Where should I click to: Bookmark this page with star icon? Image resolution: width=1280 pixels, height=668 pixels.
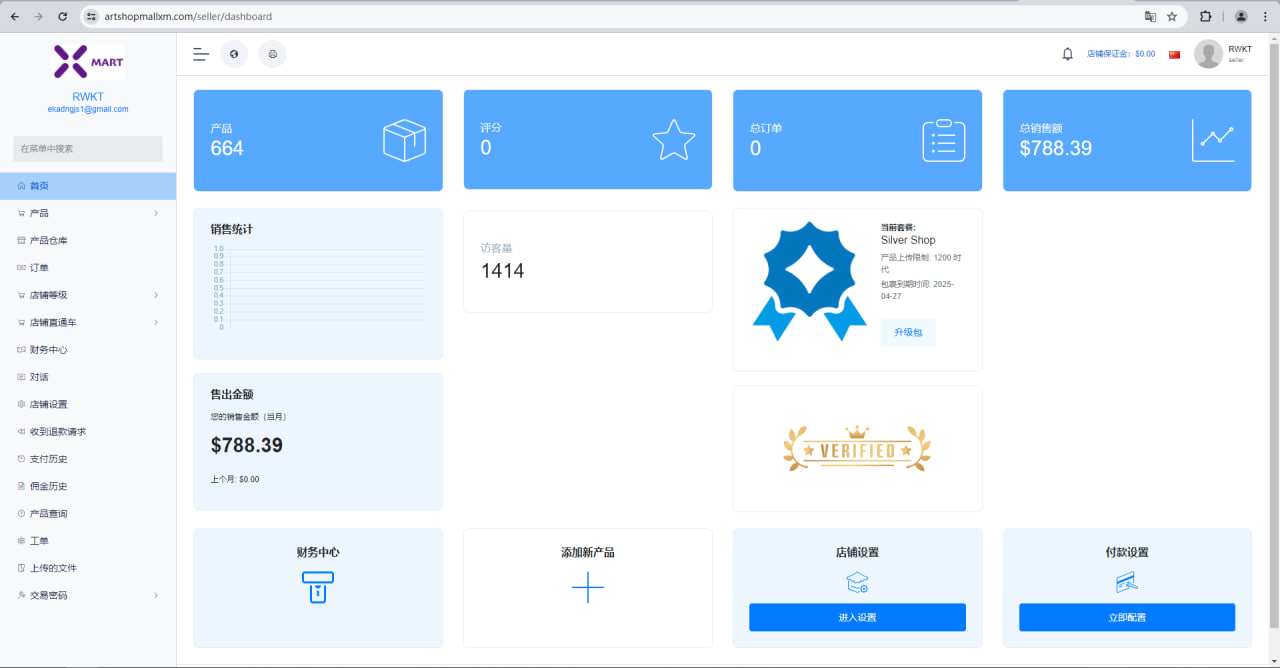pyautogui.click(x=1172, y=17)
